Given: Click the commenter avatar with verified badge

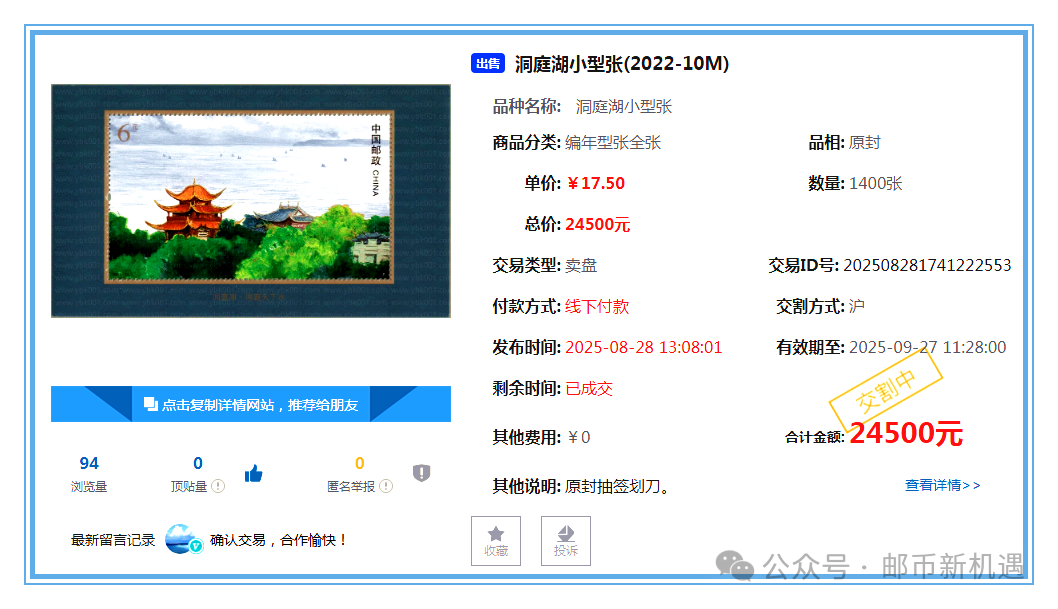Looking at the screenshot, I should (184, 539).
